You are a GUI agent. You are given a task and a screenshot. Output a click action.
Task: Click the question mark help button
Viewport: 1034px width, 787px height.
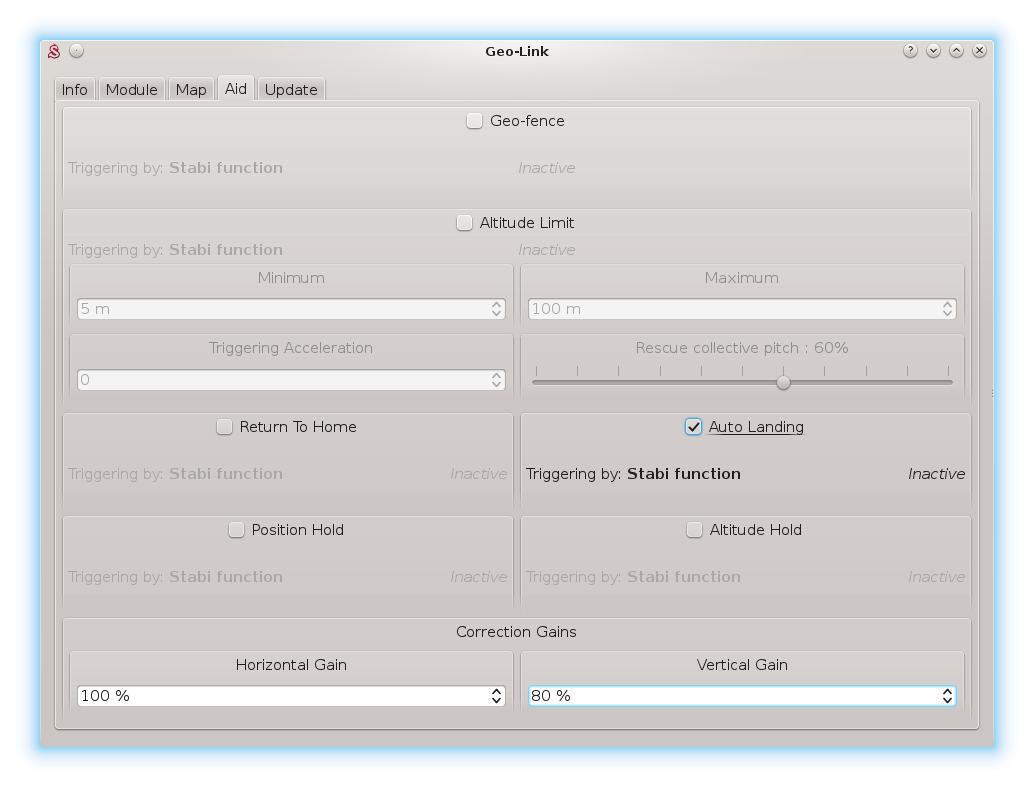(x=910, y=51)
